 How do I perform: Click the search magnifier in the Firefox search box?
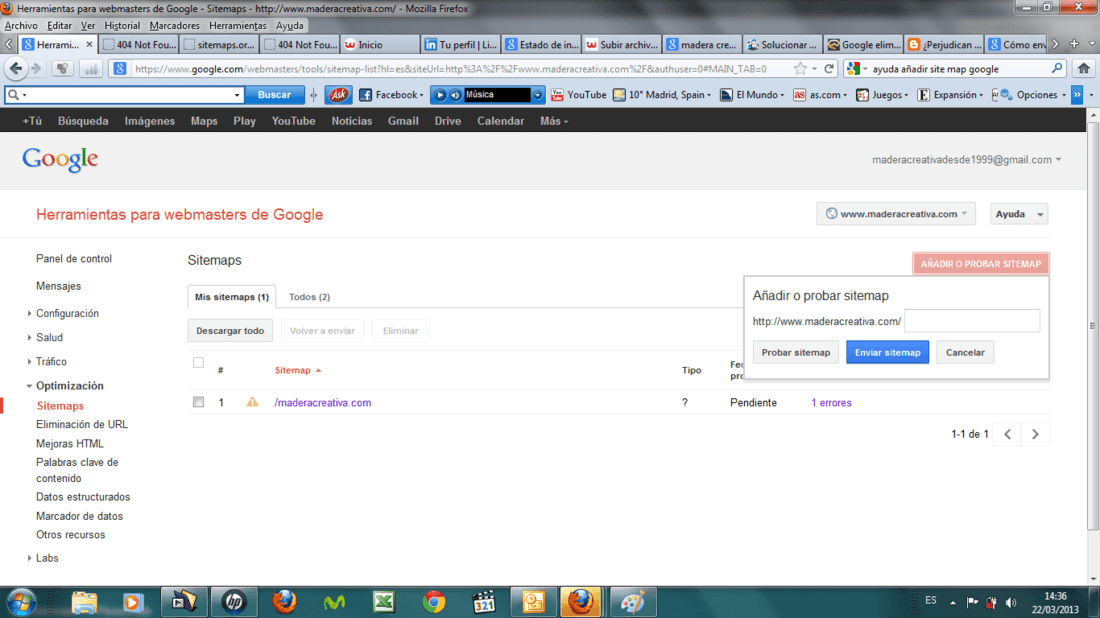tap(1057, 69)
